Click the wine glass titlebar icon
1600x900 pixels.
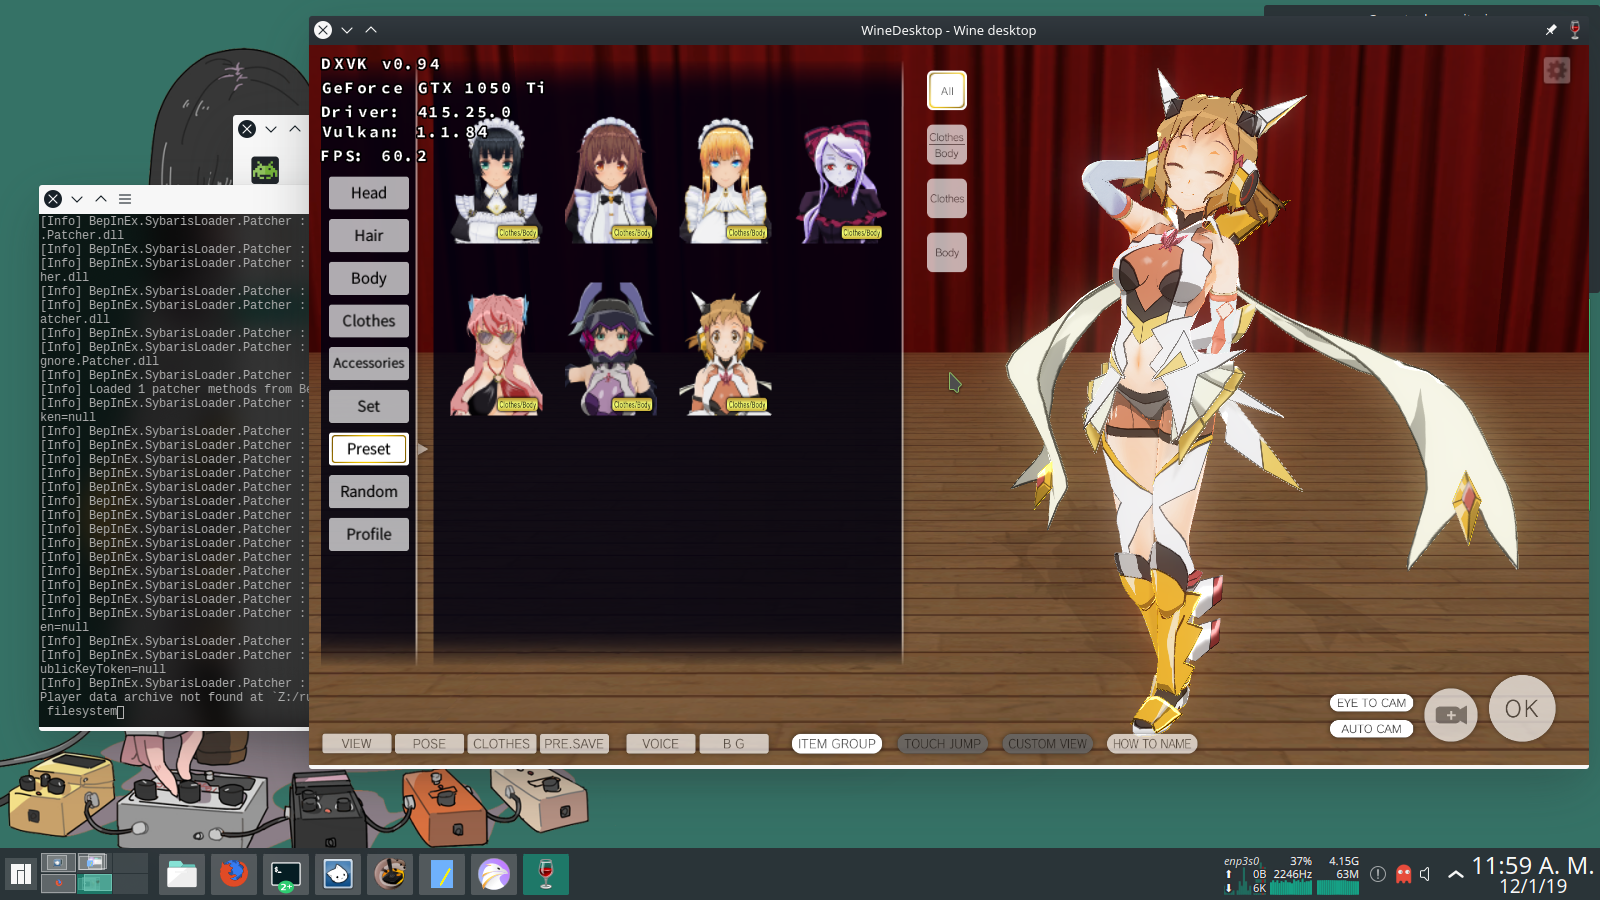pos(1575,30)
